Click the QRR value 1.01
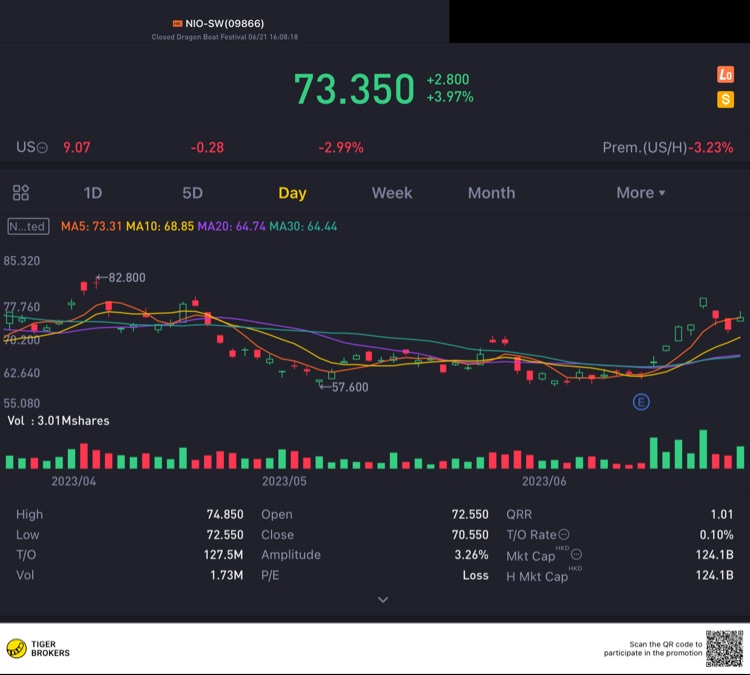This screenshot has height=675, width=750. [x=722, y=515]
